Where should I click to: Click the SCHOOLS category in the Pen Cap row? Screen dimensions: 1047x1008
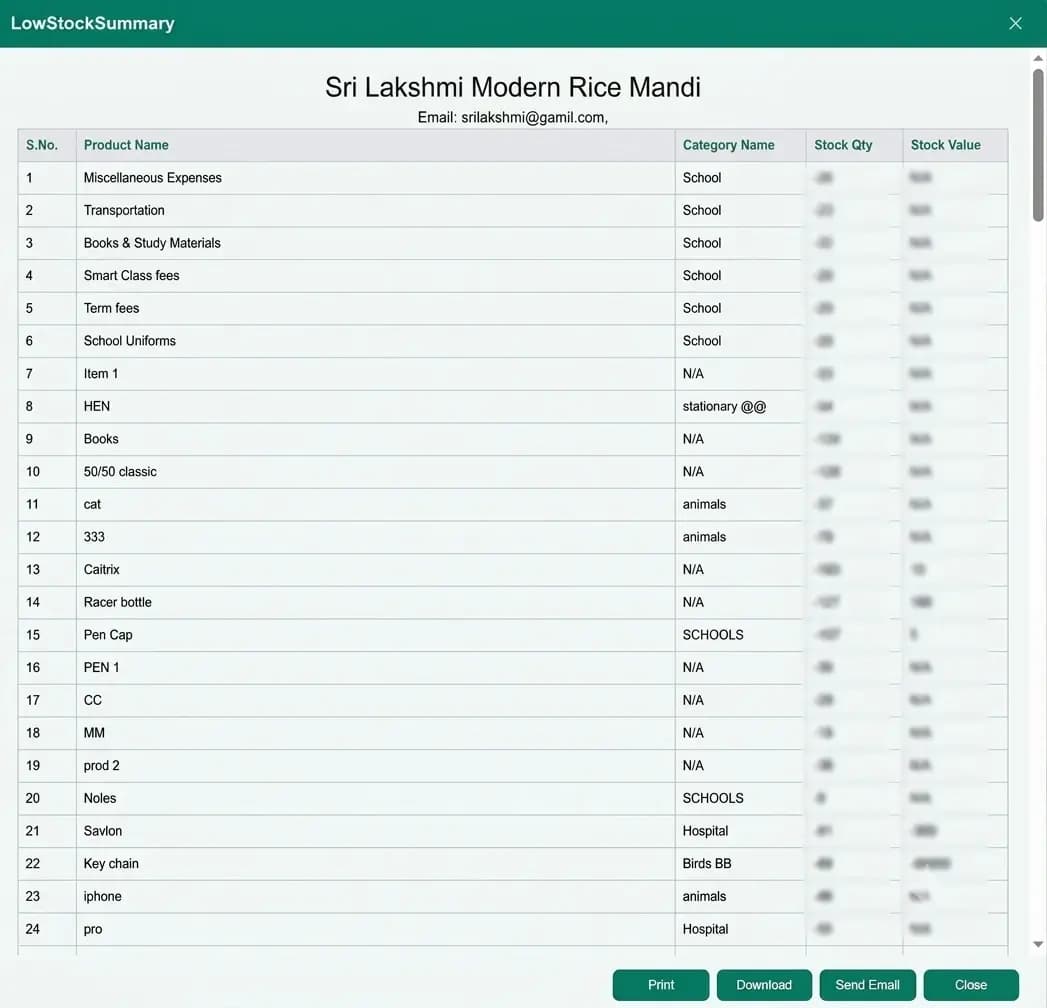coord(740,636)
